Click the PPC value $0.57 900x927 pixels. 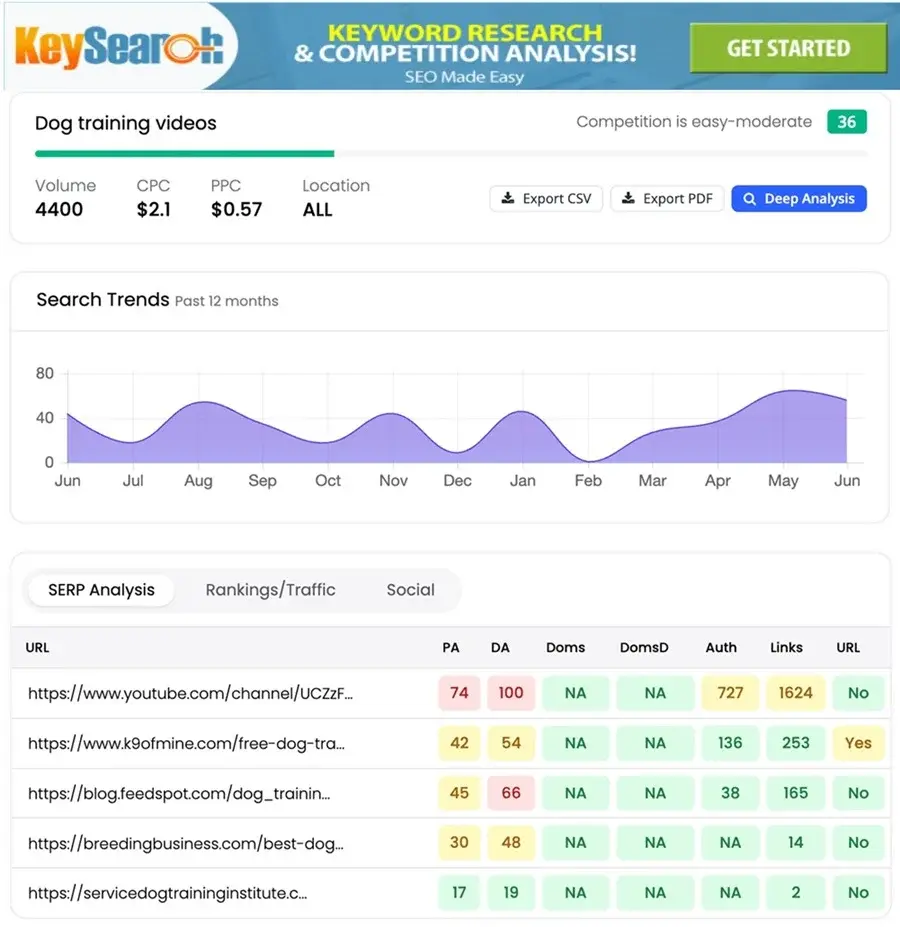(x=236, y=209)
